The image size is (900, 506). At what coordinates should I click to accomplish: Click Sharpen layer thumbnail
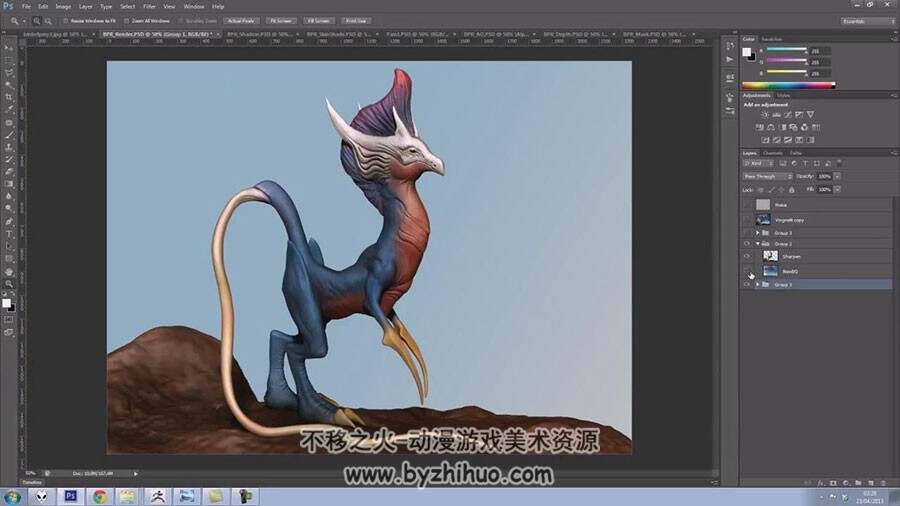point(770,256)
